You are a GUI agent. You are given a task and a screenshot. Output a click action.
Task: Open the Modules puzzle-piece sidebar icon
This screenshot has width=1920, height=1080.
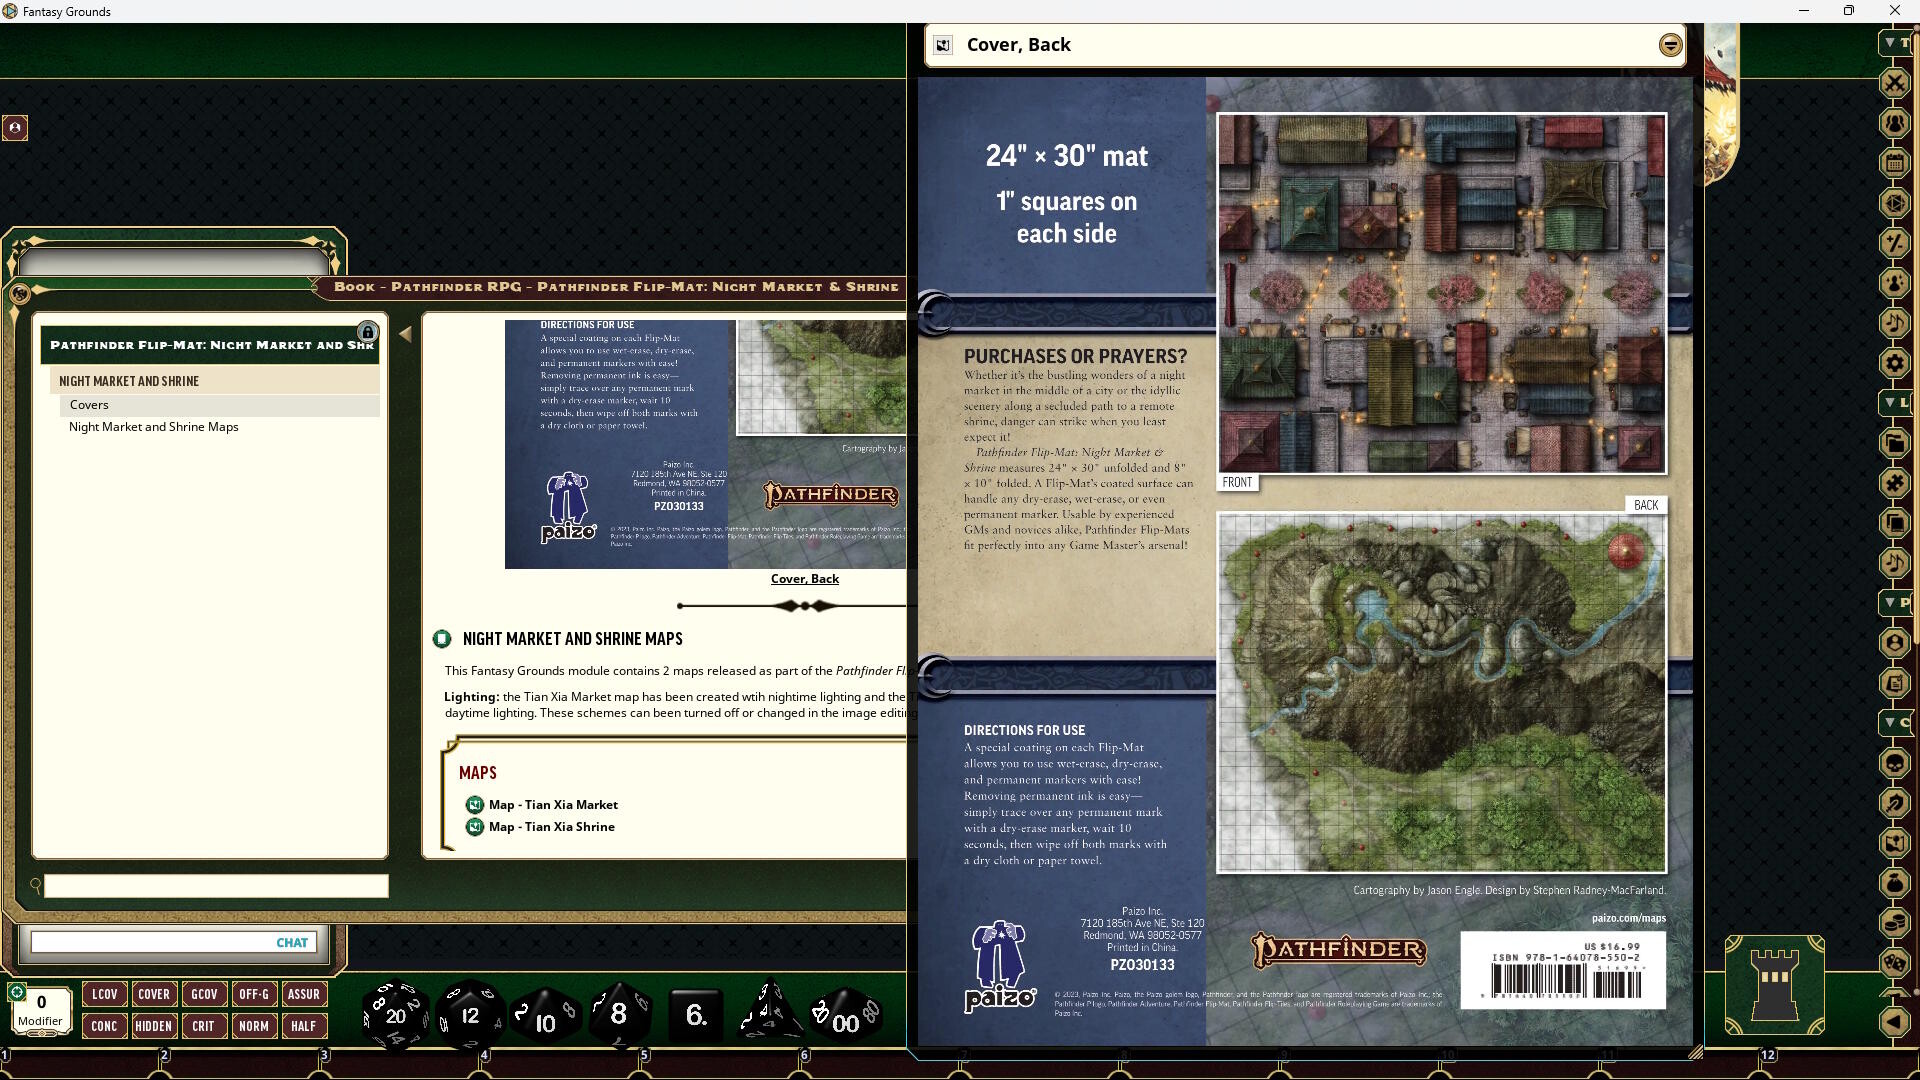click(x=1895, y=483)
